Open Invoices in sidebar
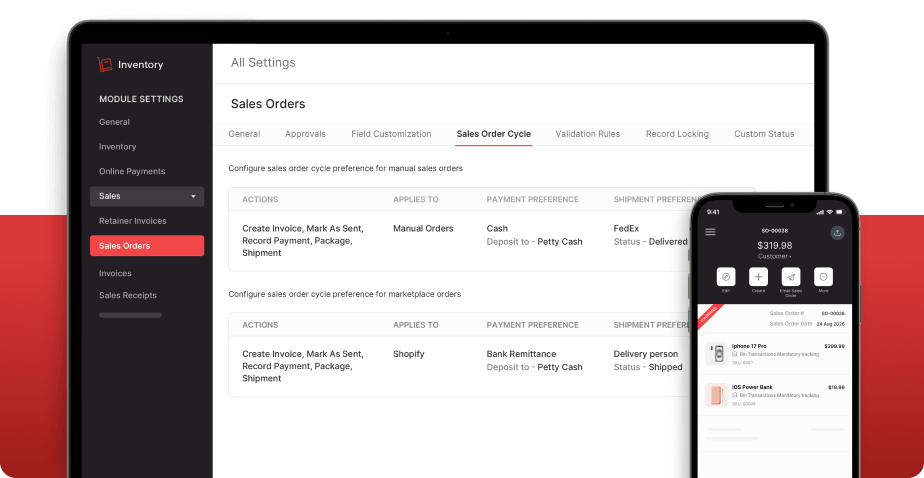 pos(115,273)
